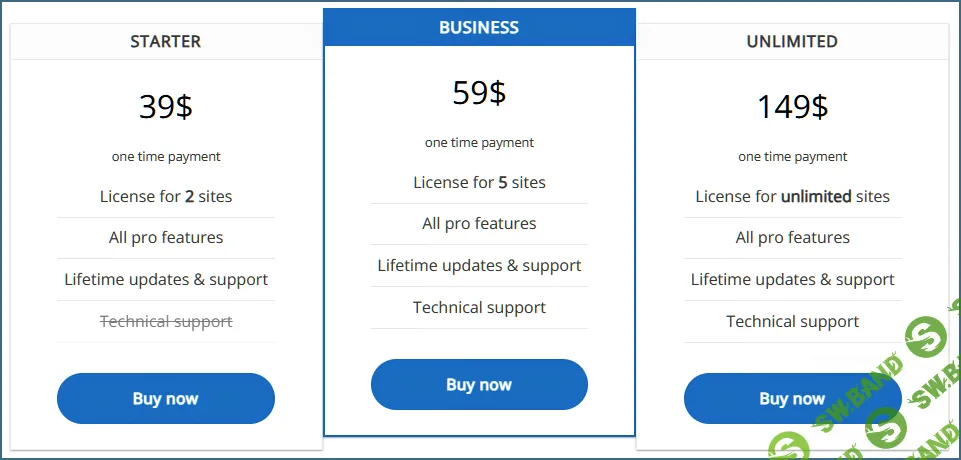This screenshot has width=961, height=460.
Task: Click the 39$ price
Action: pos(166,106)
